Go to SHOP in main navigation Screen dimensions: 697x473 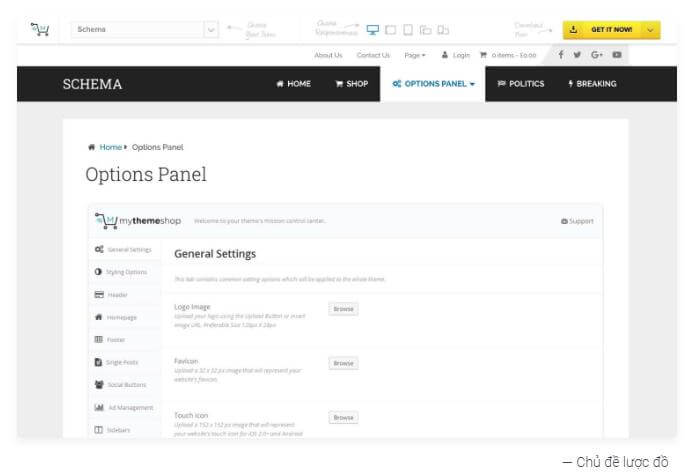(x=352, y=84)
